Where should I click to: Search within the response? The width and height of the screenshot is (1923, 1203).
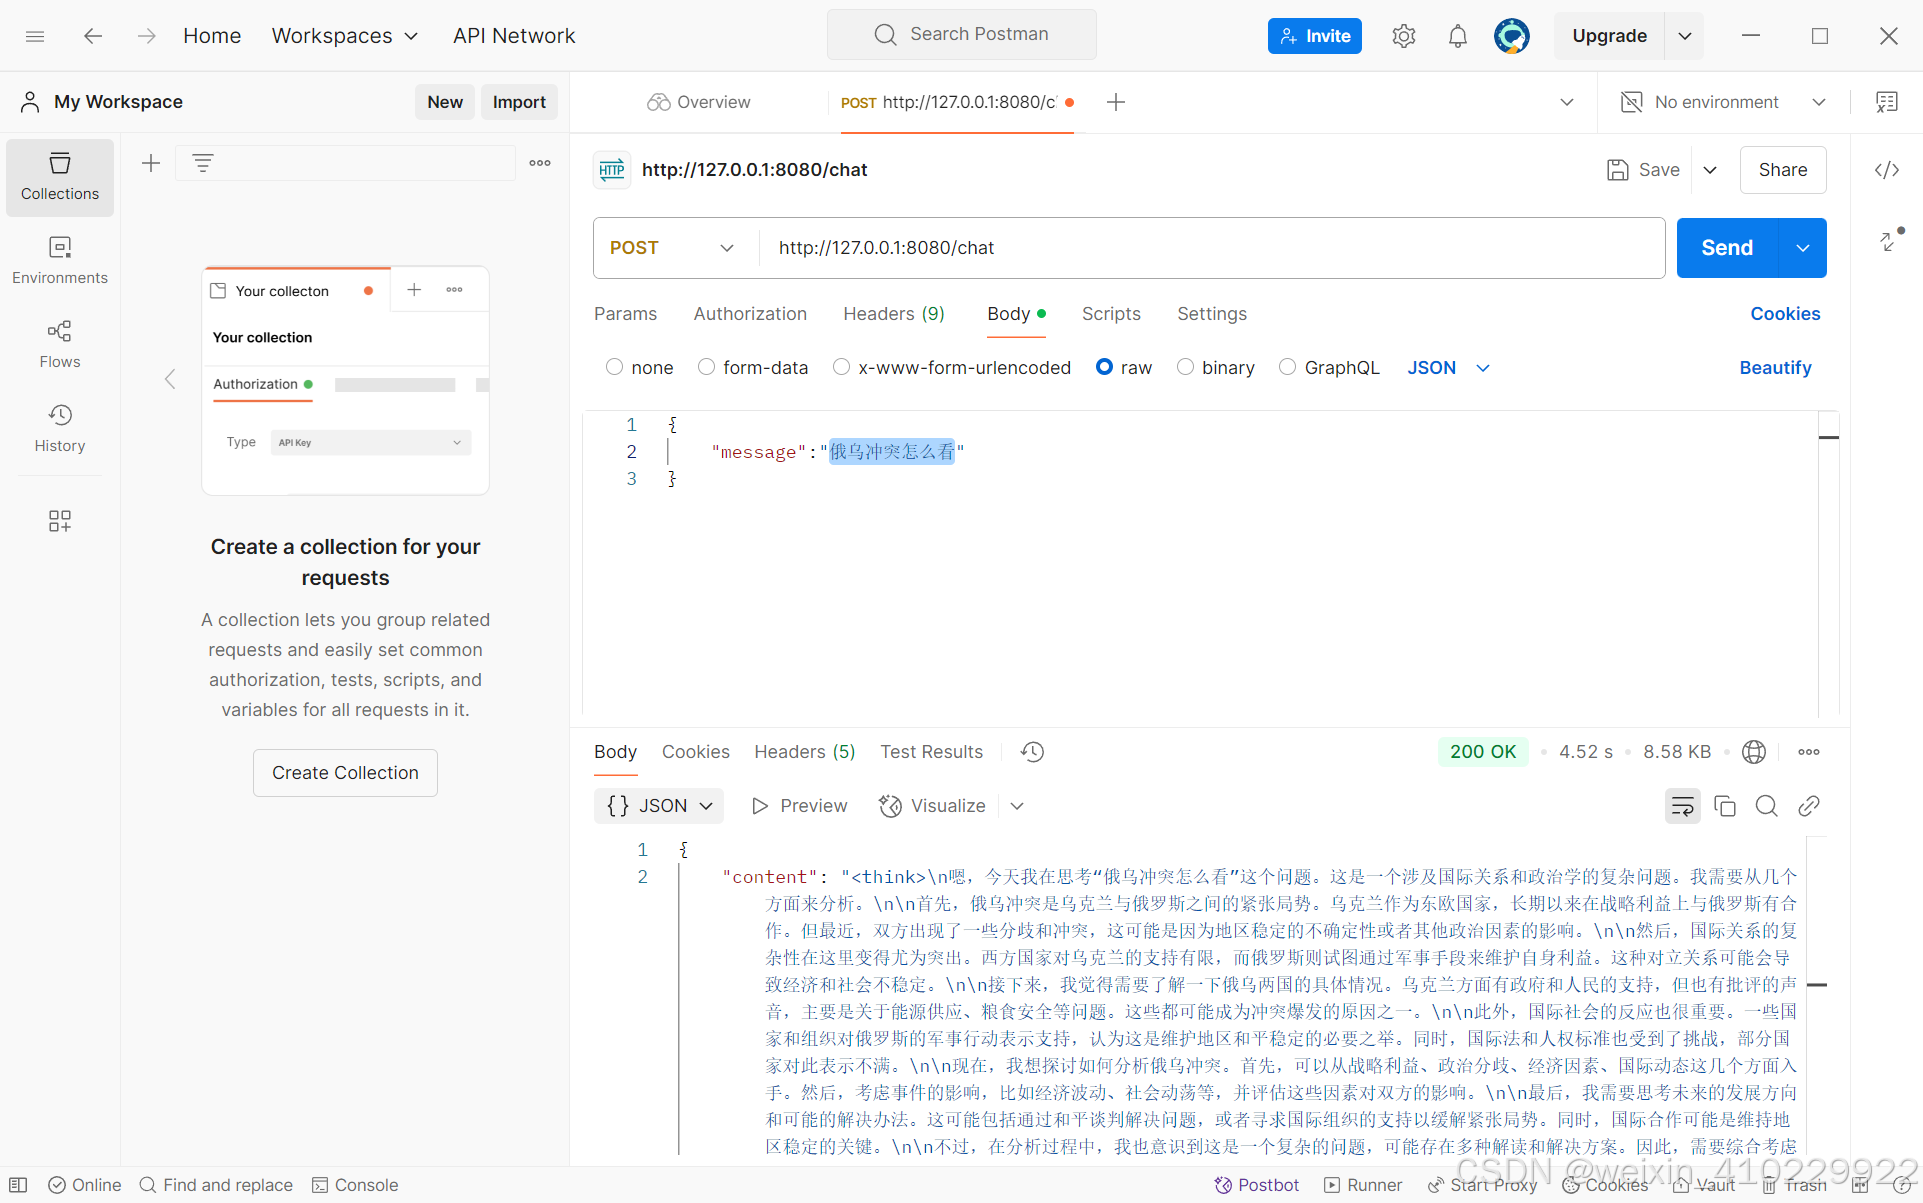pyautogui.click(x=1766, y=806)
